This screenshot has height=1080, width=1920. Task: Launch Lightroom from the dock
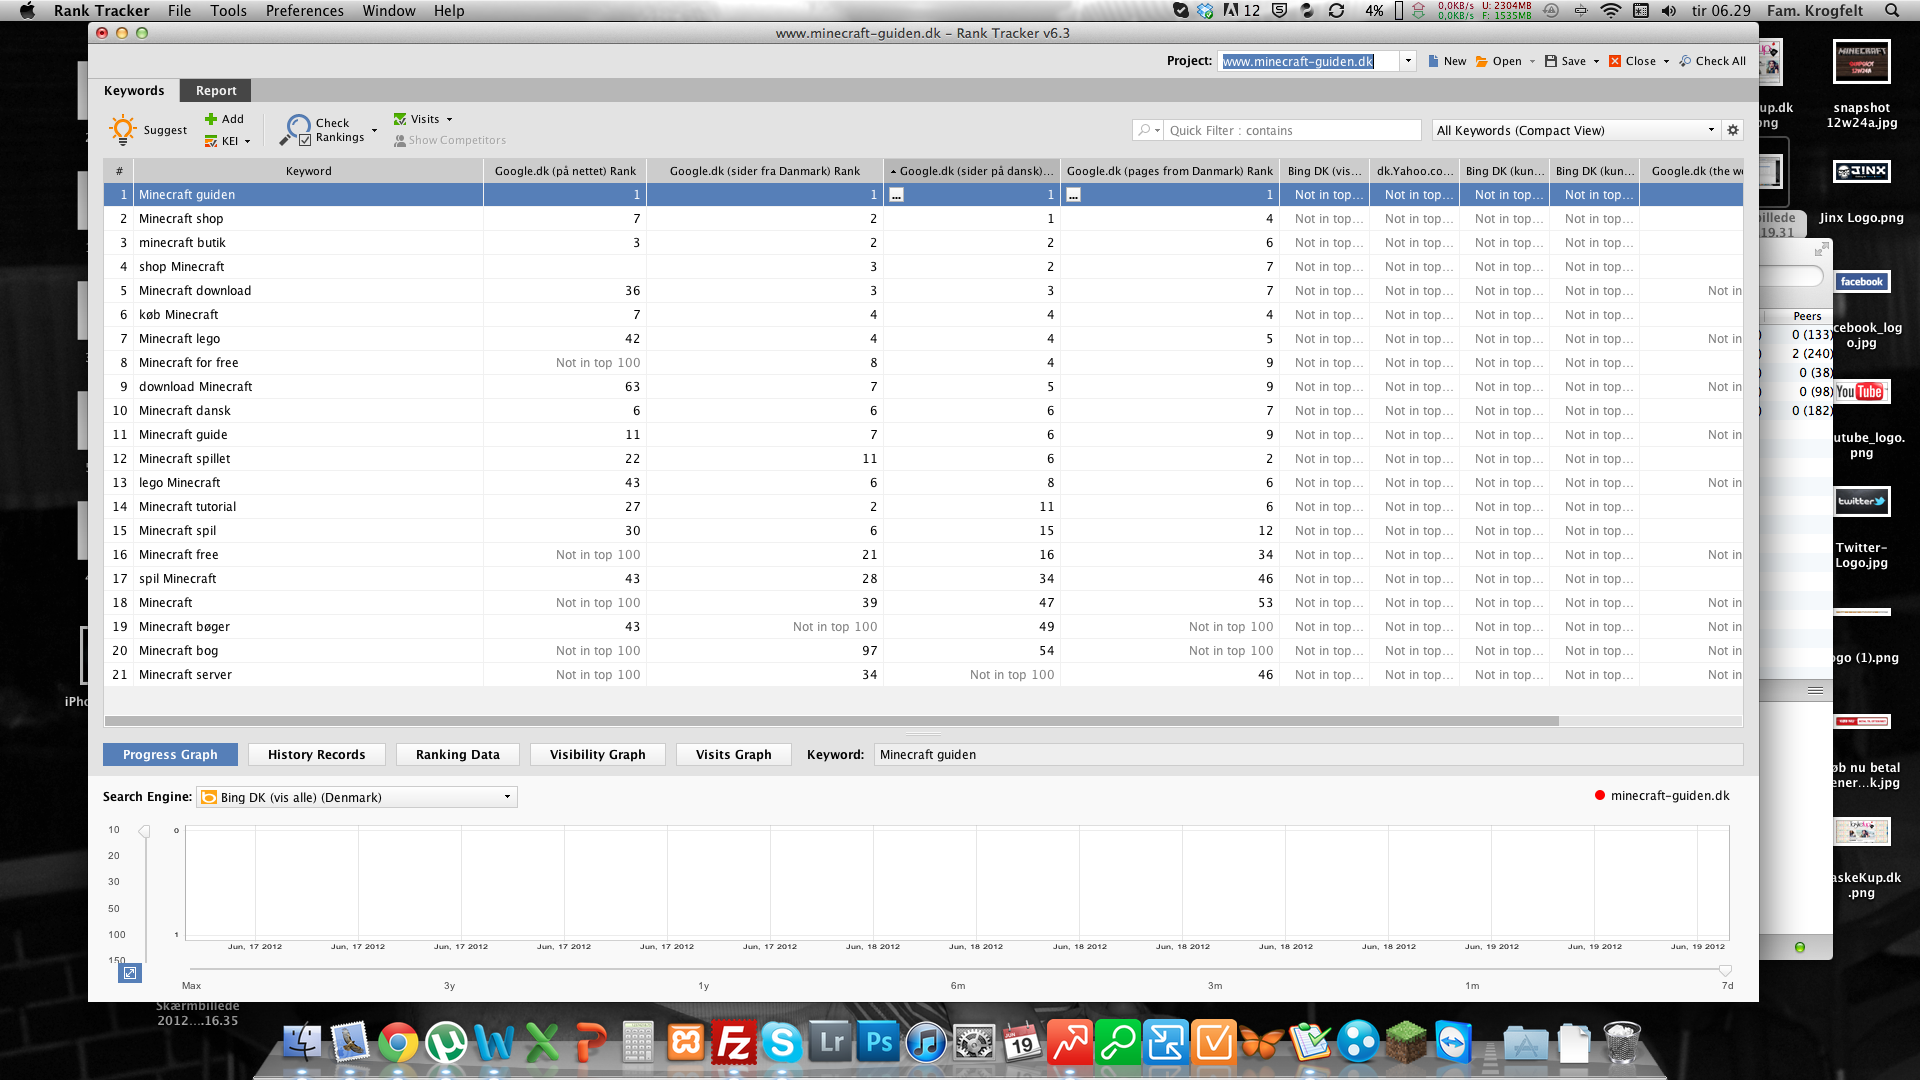830,1043
